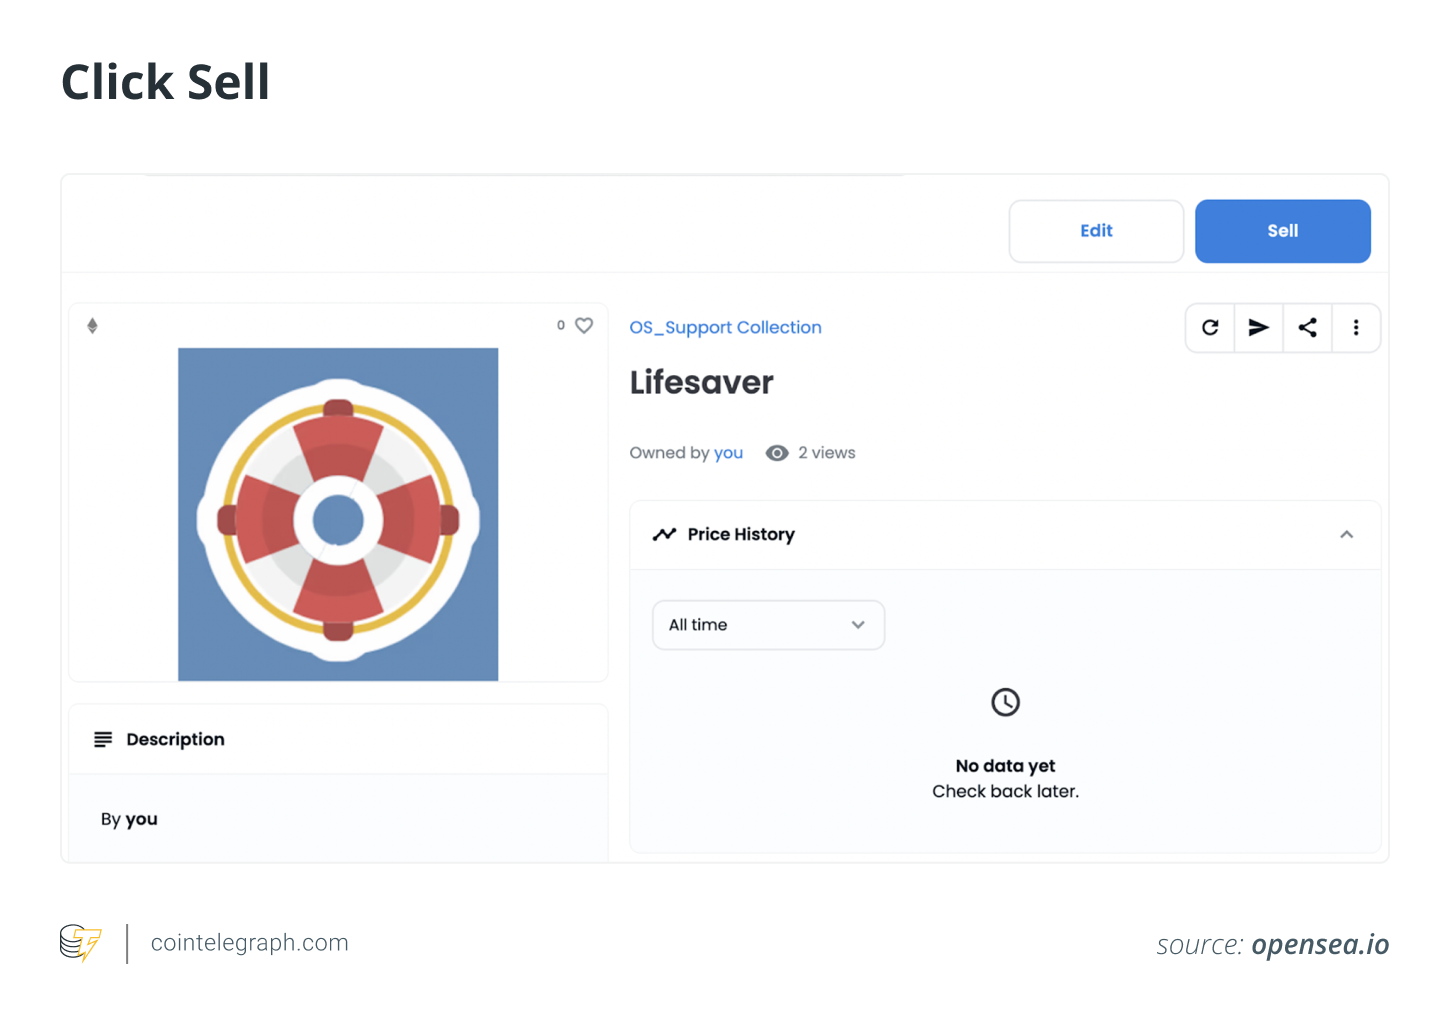Collapse the Price History panel chevron
The image size is (1450, 1024).
(1346, 535)
